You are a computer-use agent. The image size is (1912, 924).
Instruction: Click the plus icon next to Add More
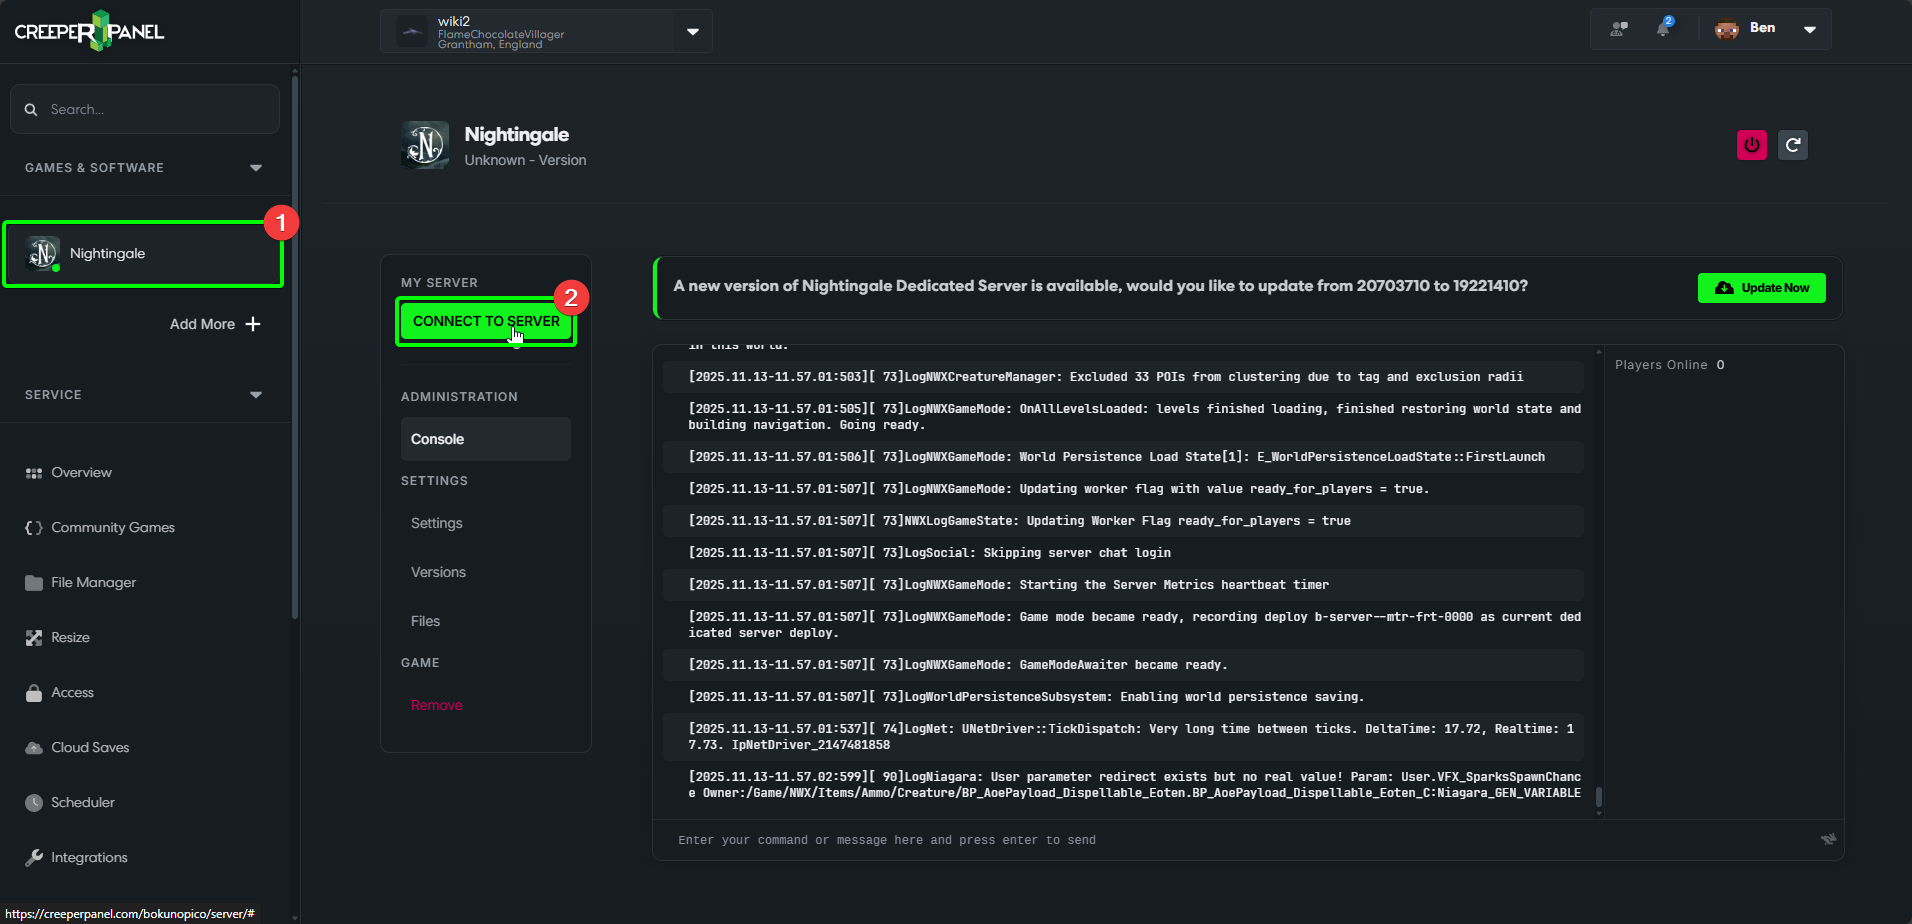(x=253, y=324)
